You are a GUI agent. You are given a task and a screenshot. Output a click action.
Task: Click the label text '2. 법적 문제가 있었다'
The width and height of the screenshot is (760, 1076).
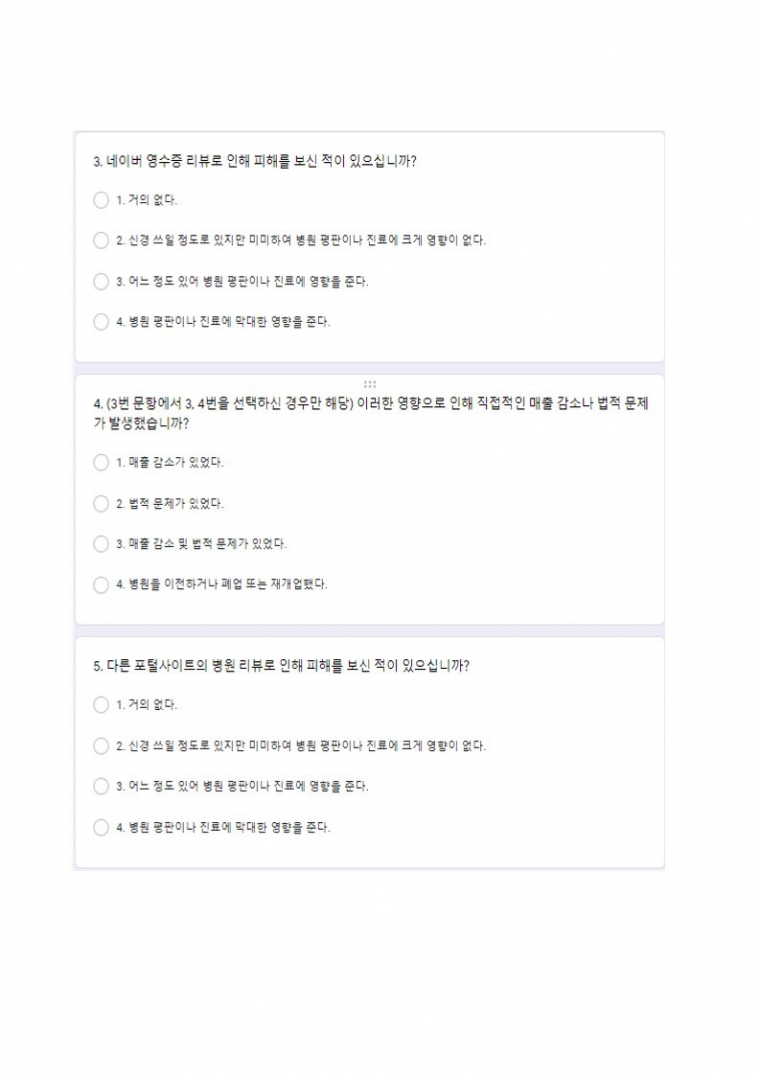[169, 504]
